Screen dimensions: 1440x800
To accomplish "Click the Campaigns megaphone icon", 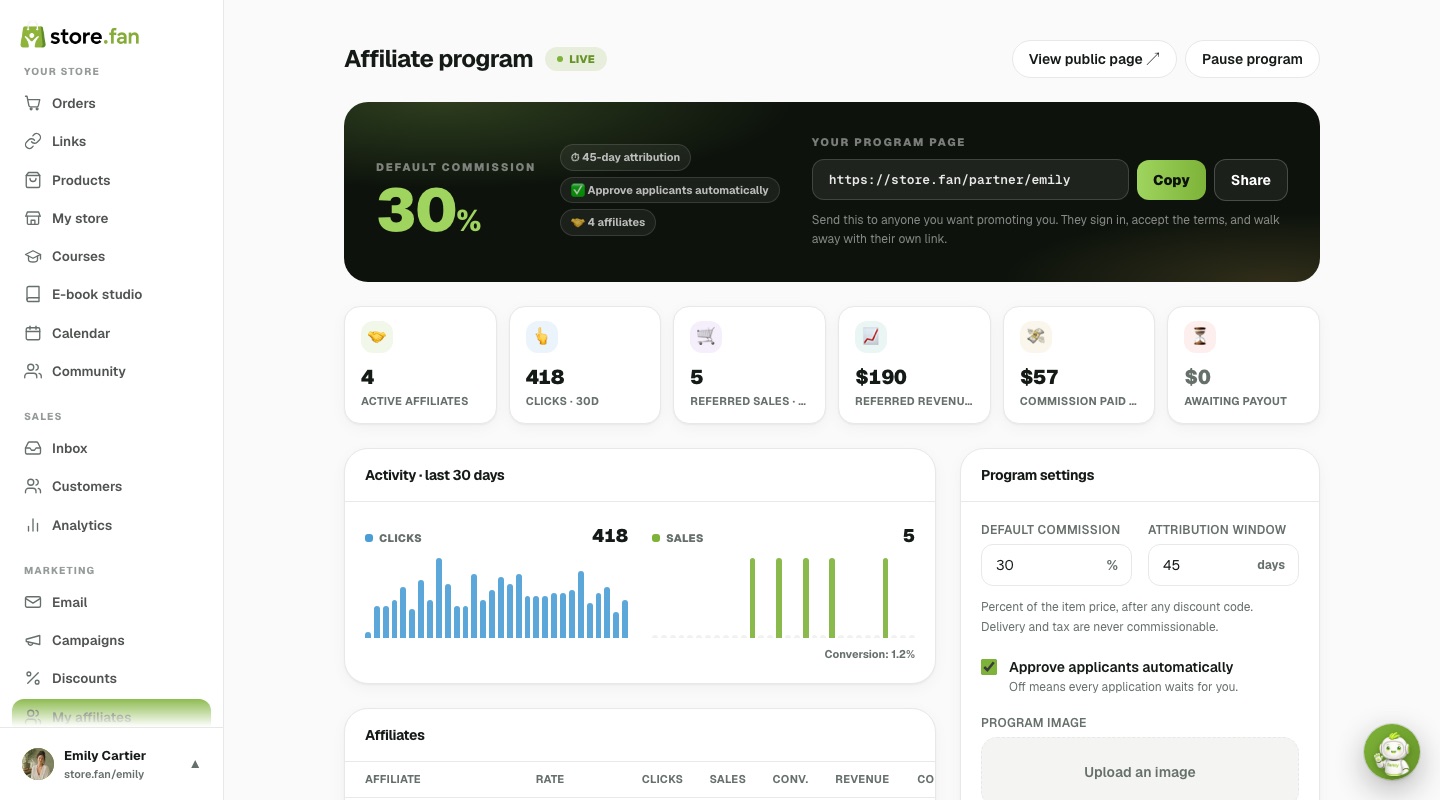I will 33,640.
